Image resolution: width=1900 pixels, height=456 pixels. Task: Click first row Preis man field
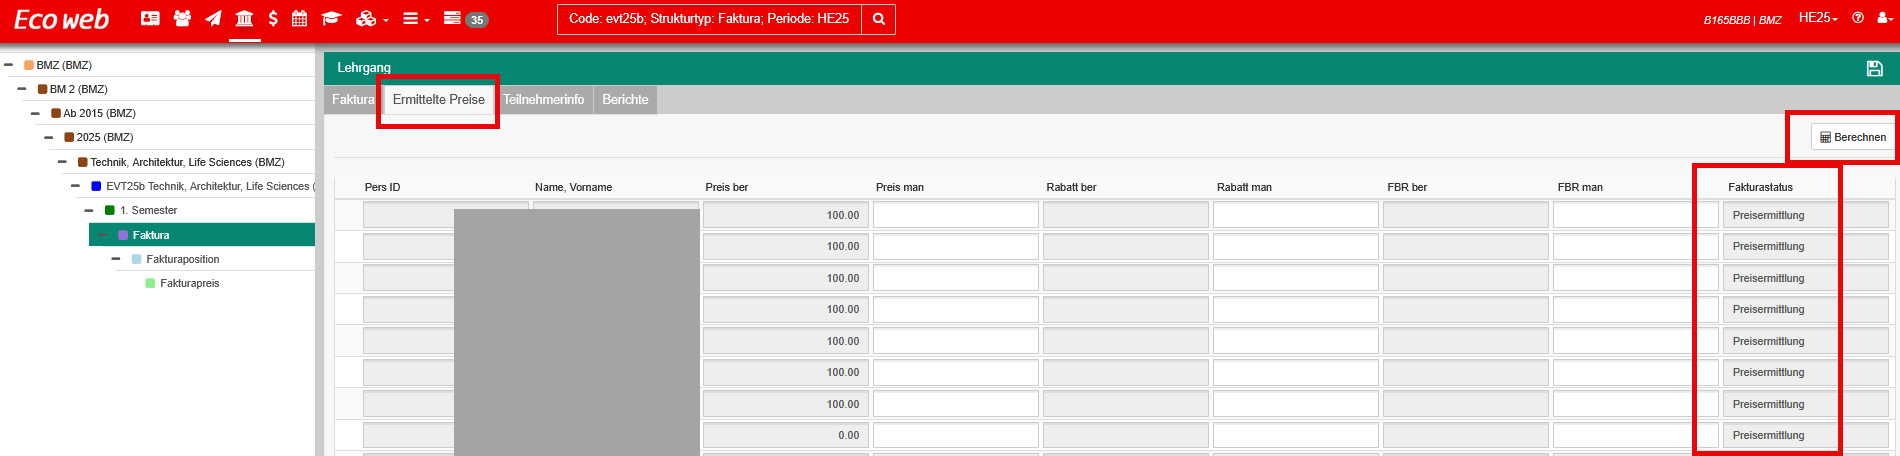(x=955, y=215)
